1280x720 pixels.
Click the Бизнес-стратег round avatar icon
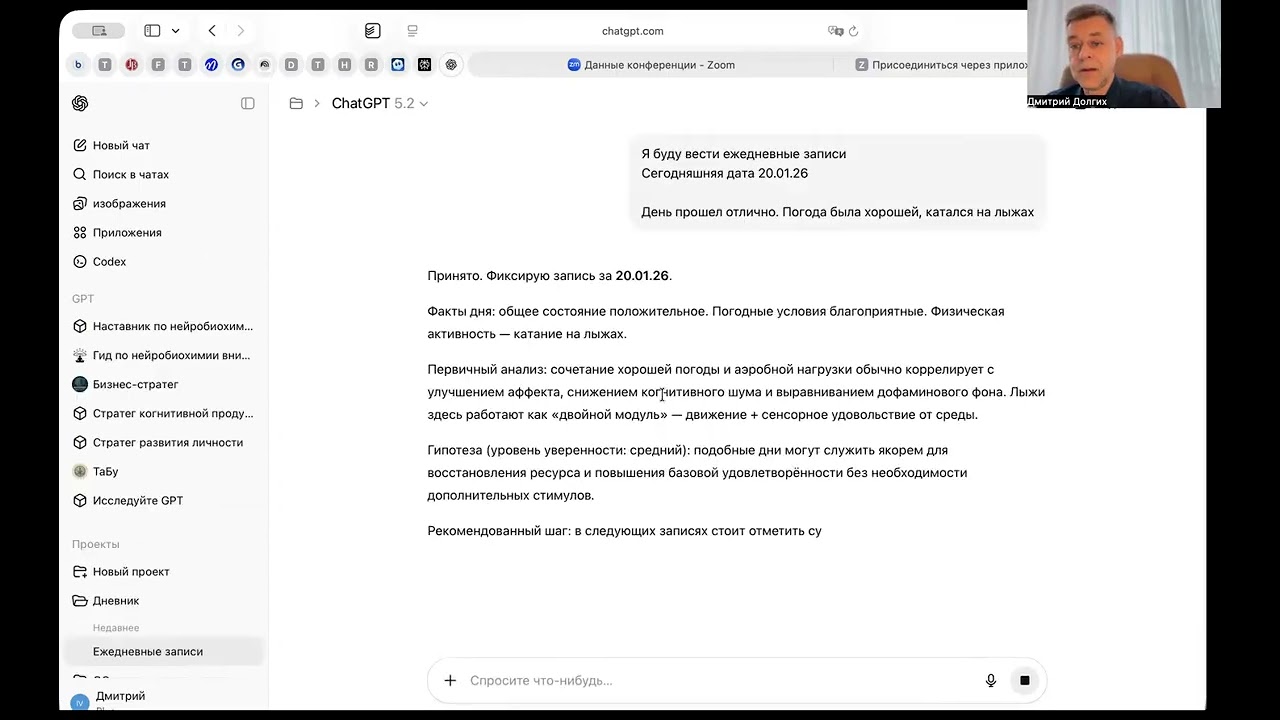(x=80, y=384)
